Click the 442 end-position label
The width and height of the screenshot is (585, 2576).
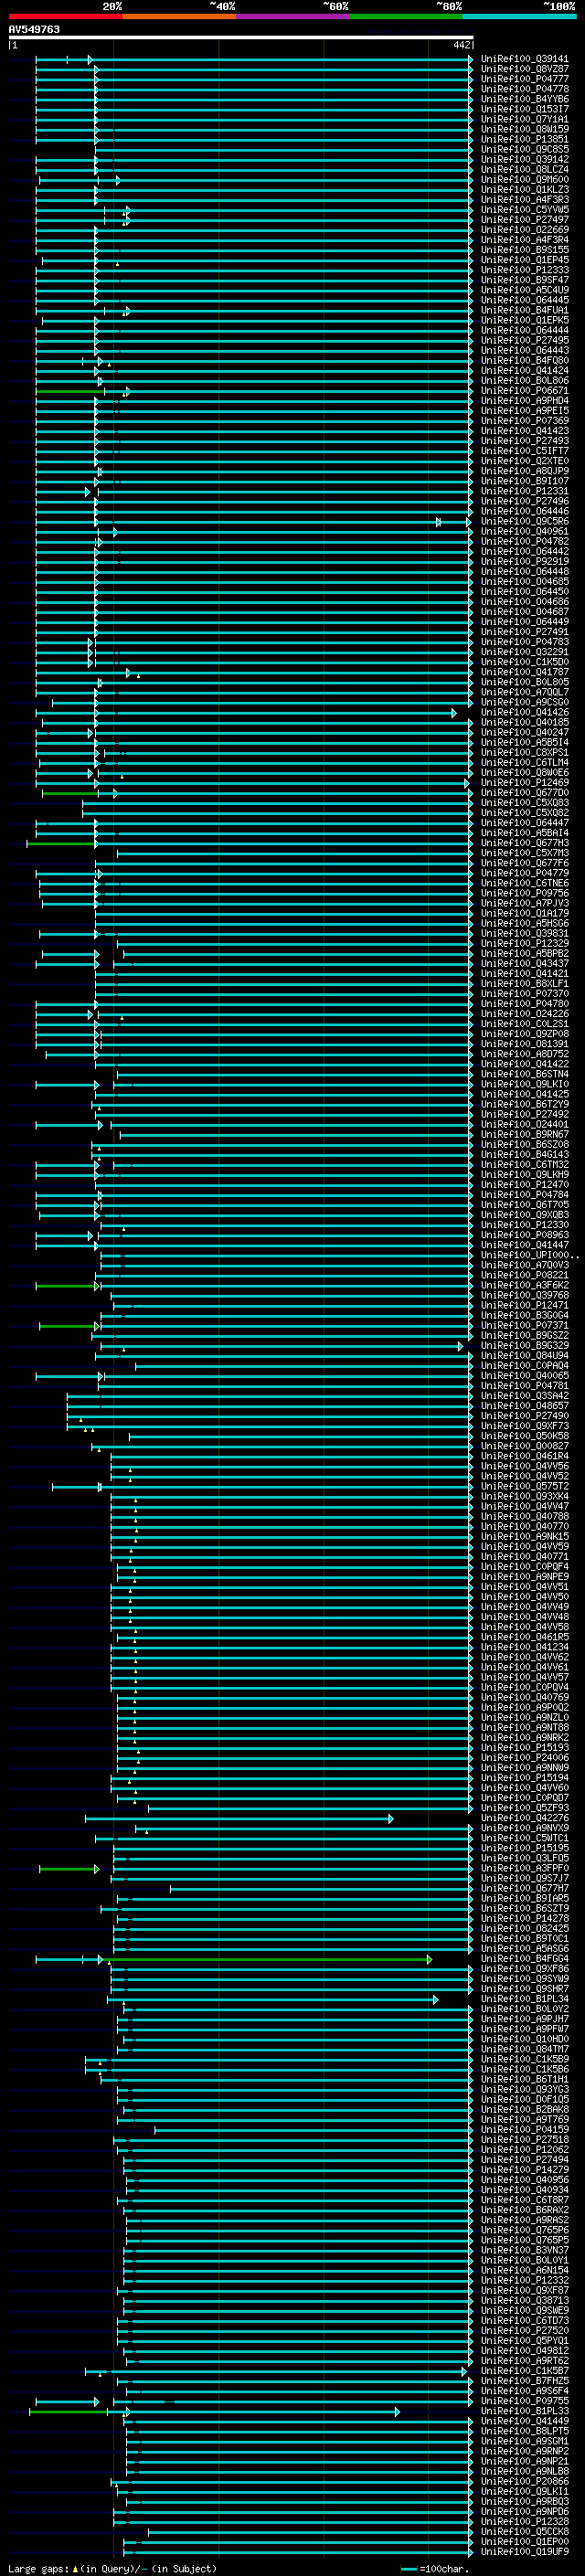pos(461,45)
